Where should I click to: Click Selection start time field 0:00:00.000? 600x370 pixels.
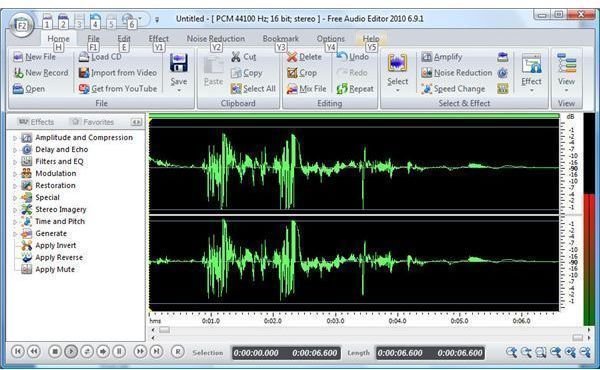click(256, 353)
